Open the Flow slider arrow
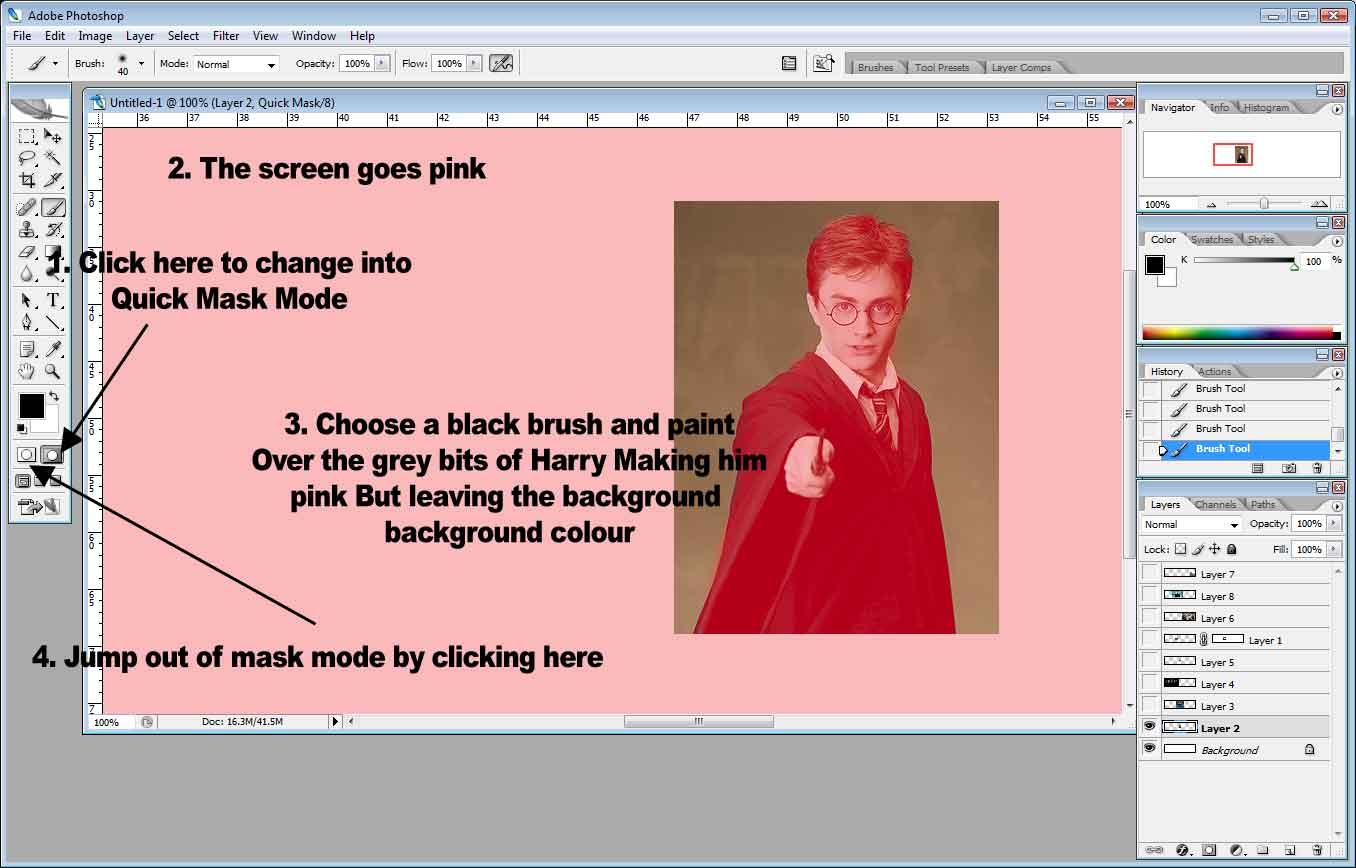This screenshot has height=868, width=1356. pyautogui.click(x=473, y=63)
